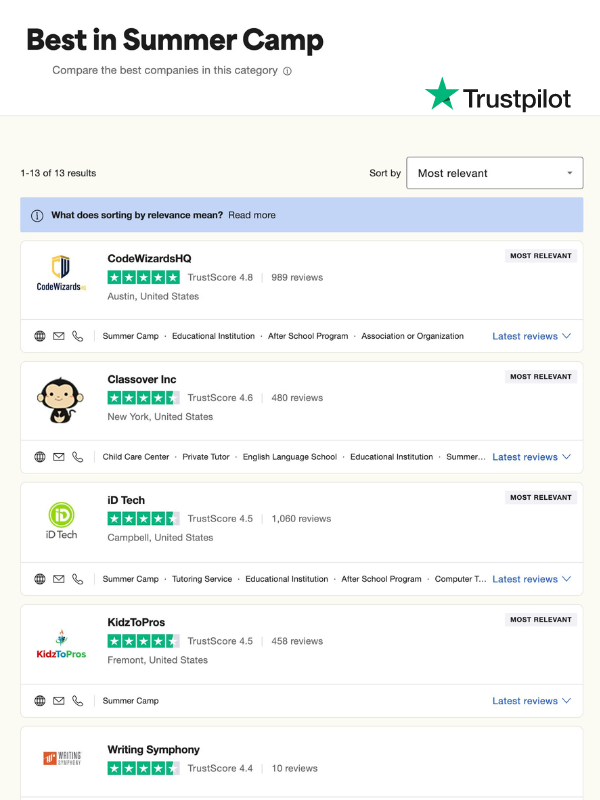Expand Latest reviews for CodeWizardsHQ
The image size is (600, 800).
pos(531,336)
